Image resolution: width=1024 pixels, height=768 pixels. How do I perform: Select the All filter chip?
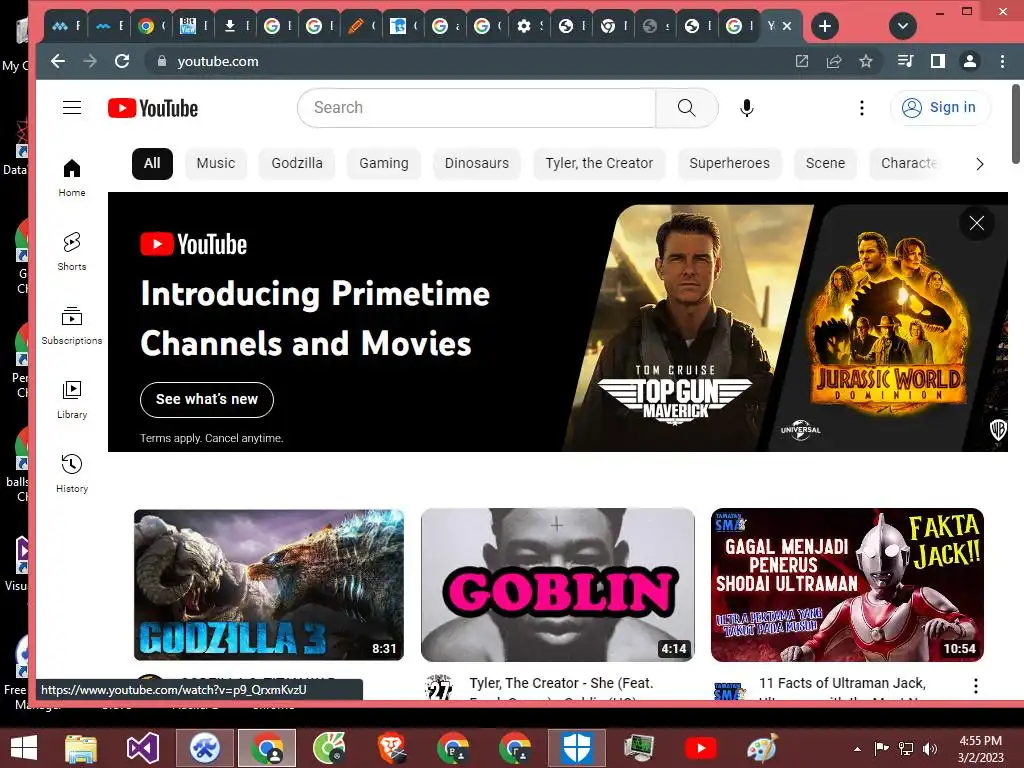(152, 163)
